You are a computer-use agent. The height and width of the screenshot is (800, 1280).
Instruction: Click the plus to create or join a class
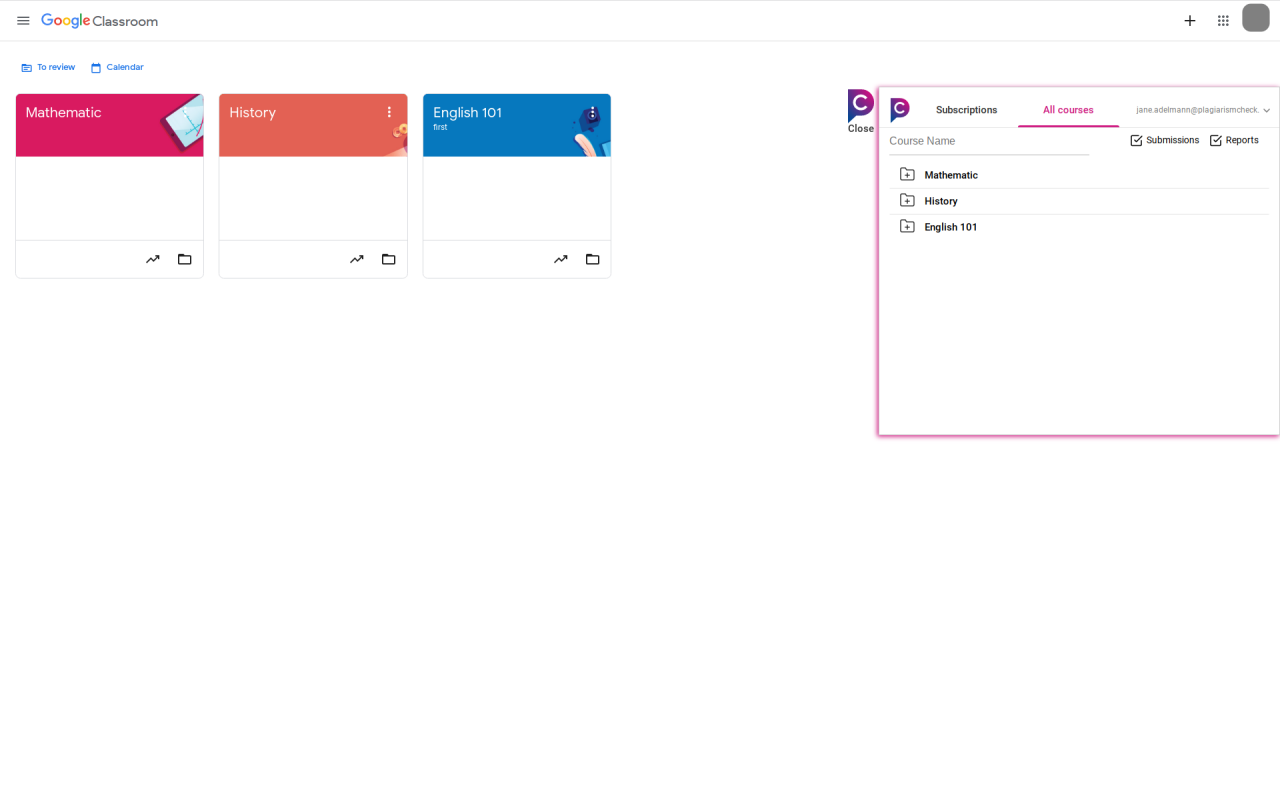[1189, 20]
